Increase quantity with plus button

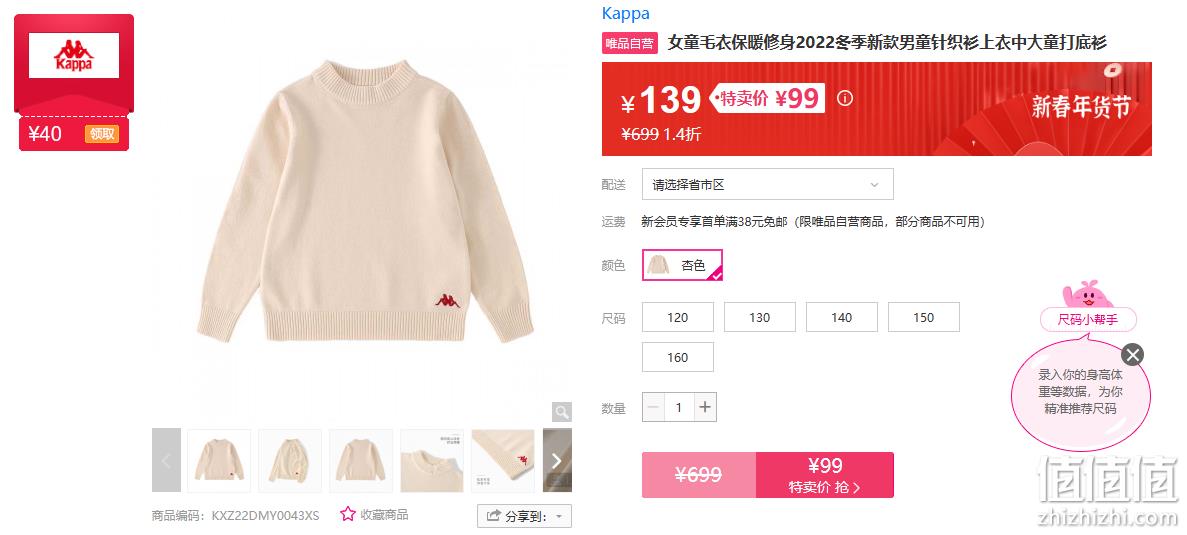[x=705, y=407]
